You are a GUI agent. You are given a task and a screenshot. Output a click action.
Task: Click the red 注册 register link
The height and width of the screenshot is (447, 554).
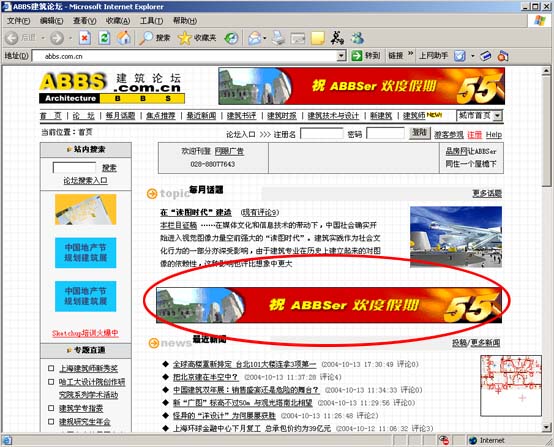pyautogui.click(x=474, y=135)
